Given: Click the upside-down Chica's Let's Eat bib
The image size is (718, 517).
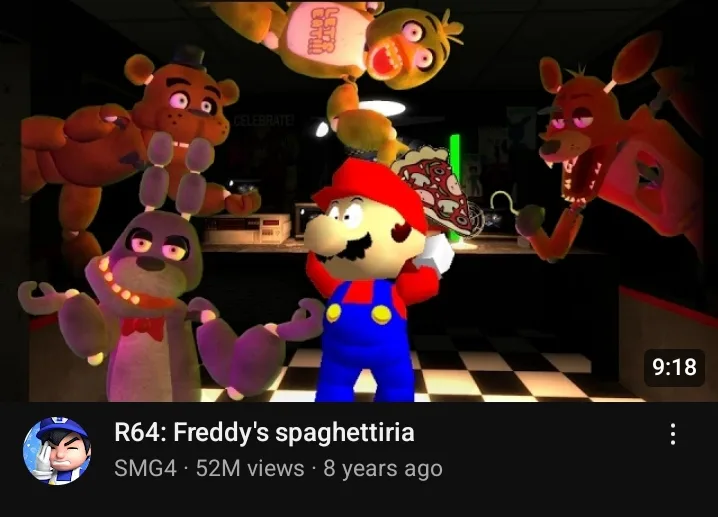Looking at the screenshot, I should [x=321, y=33].
